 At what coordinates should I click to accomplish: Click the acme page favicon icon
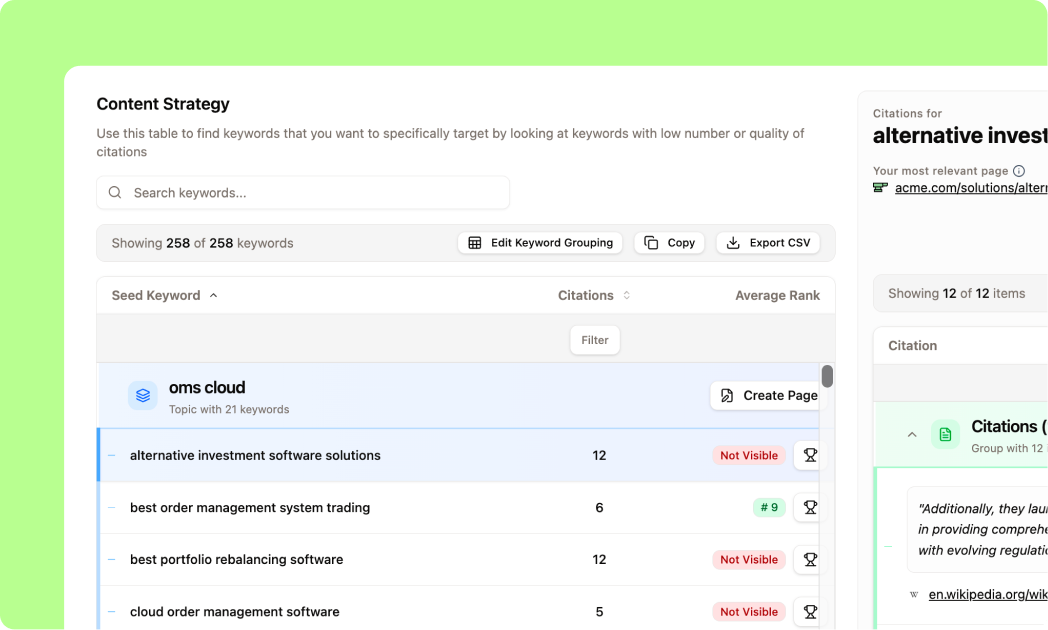click(x=880, y=188)
